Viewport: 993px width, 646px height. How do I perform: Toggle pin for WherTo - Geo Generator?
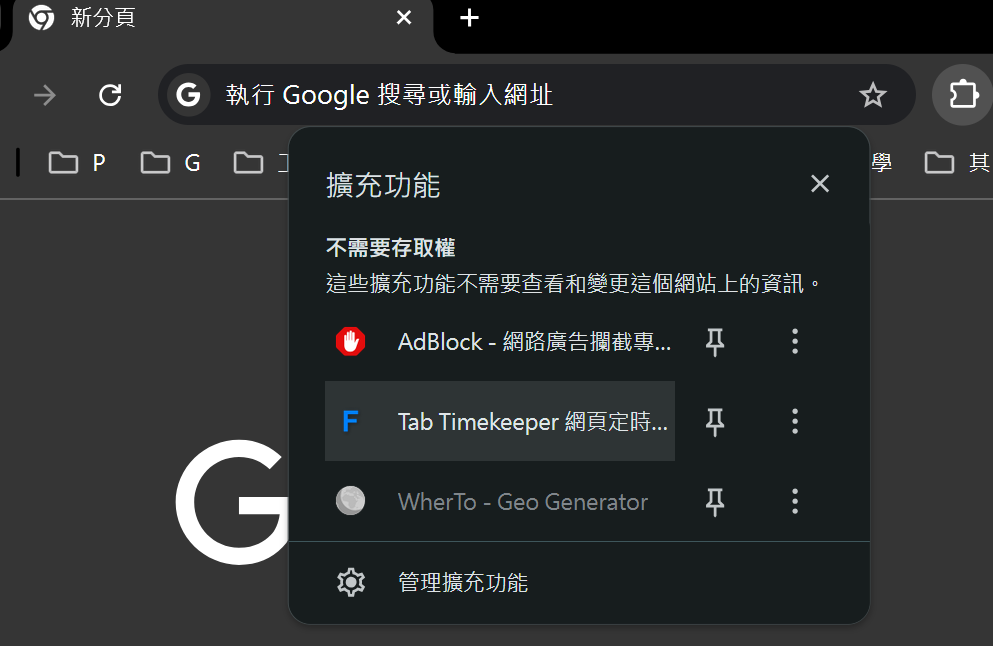715,501
